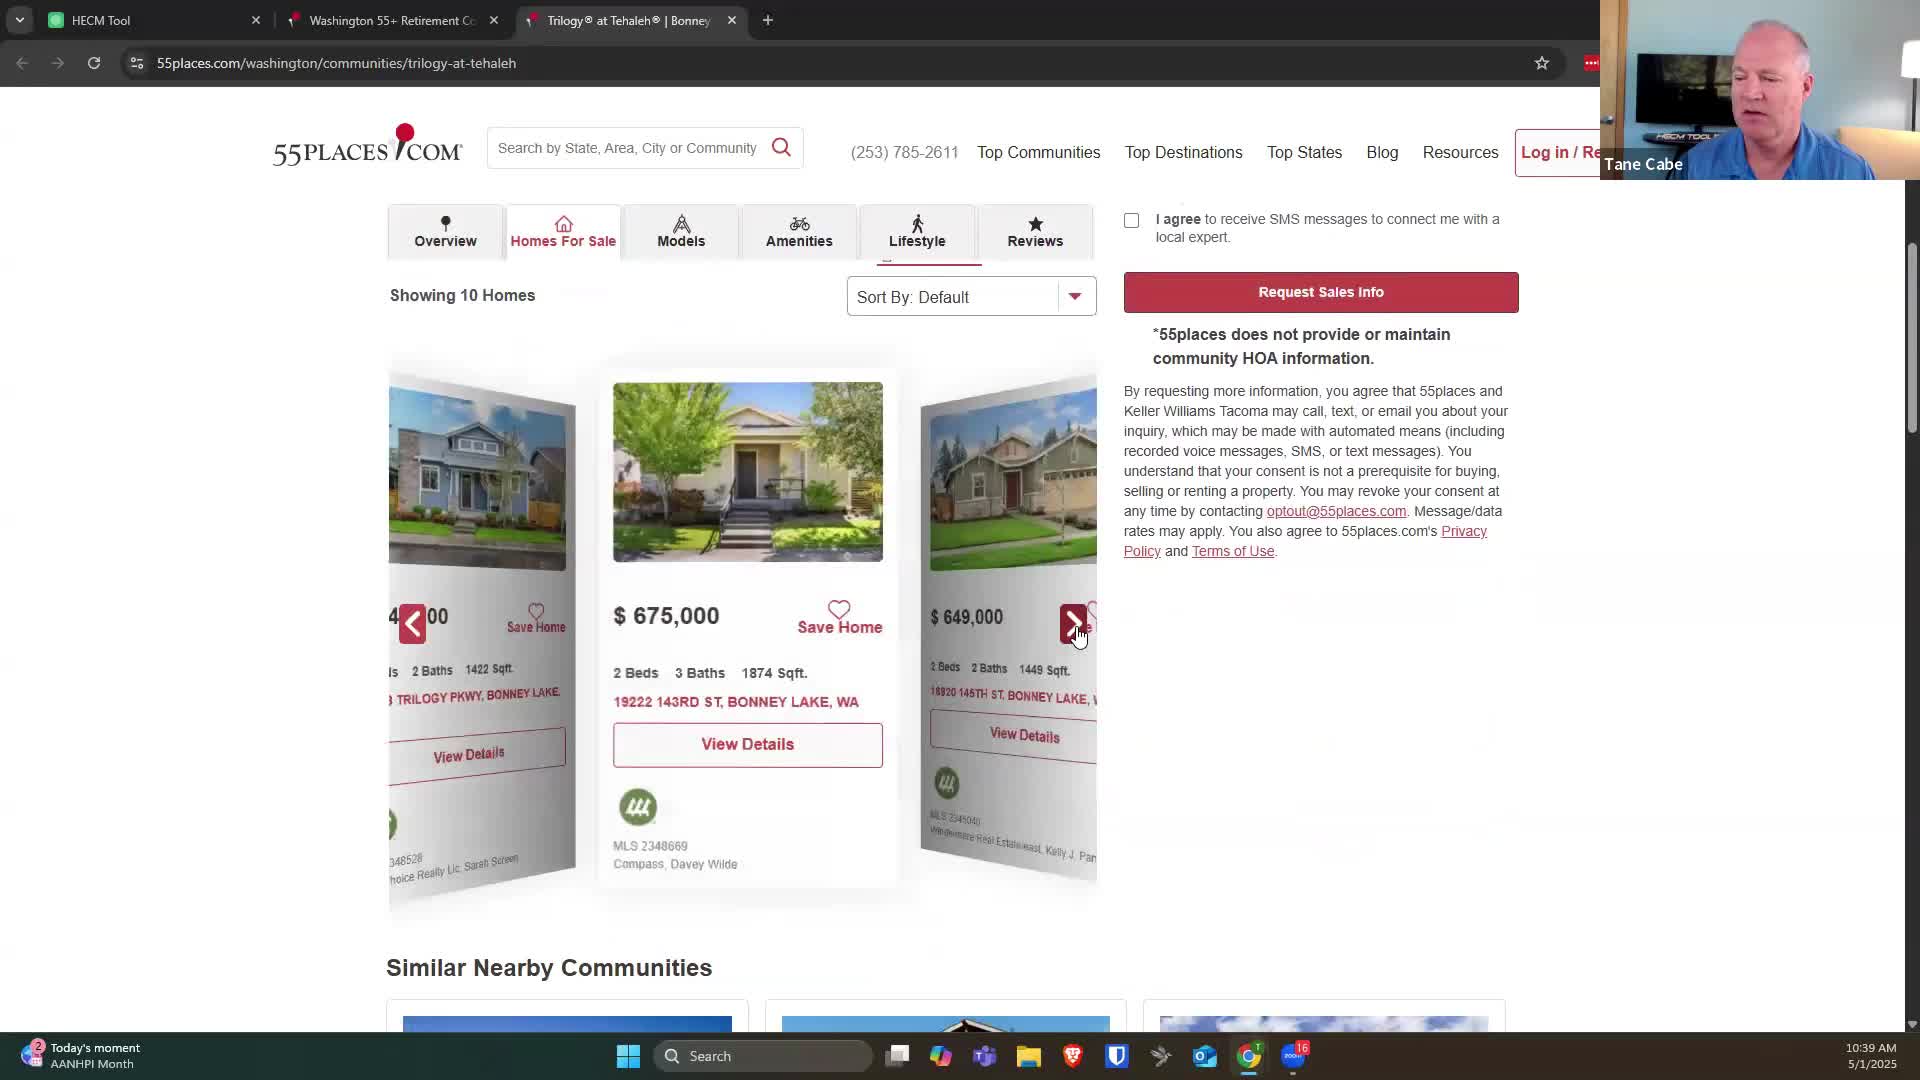The height and width of the screenshot is (1080, 1920).
Task: Open new browser tab with plus icon
Action: click(768, 20)
